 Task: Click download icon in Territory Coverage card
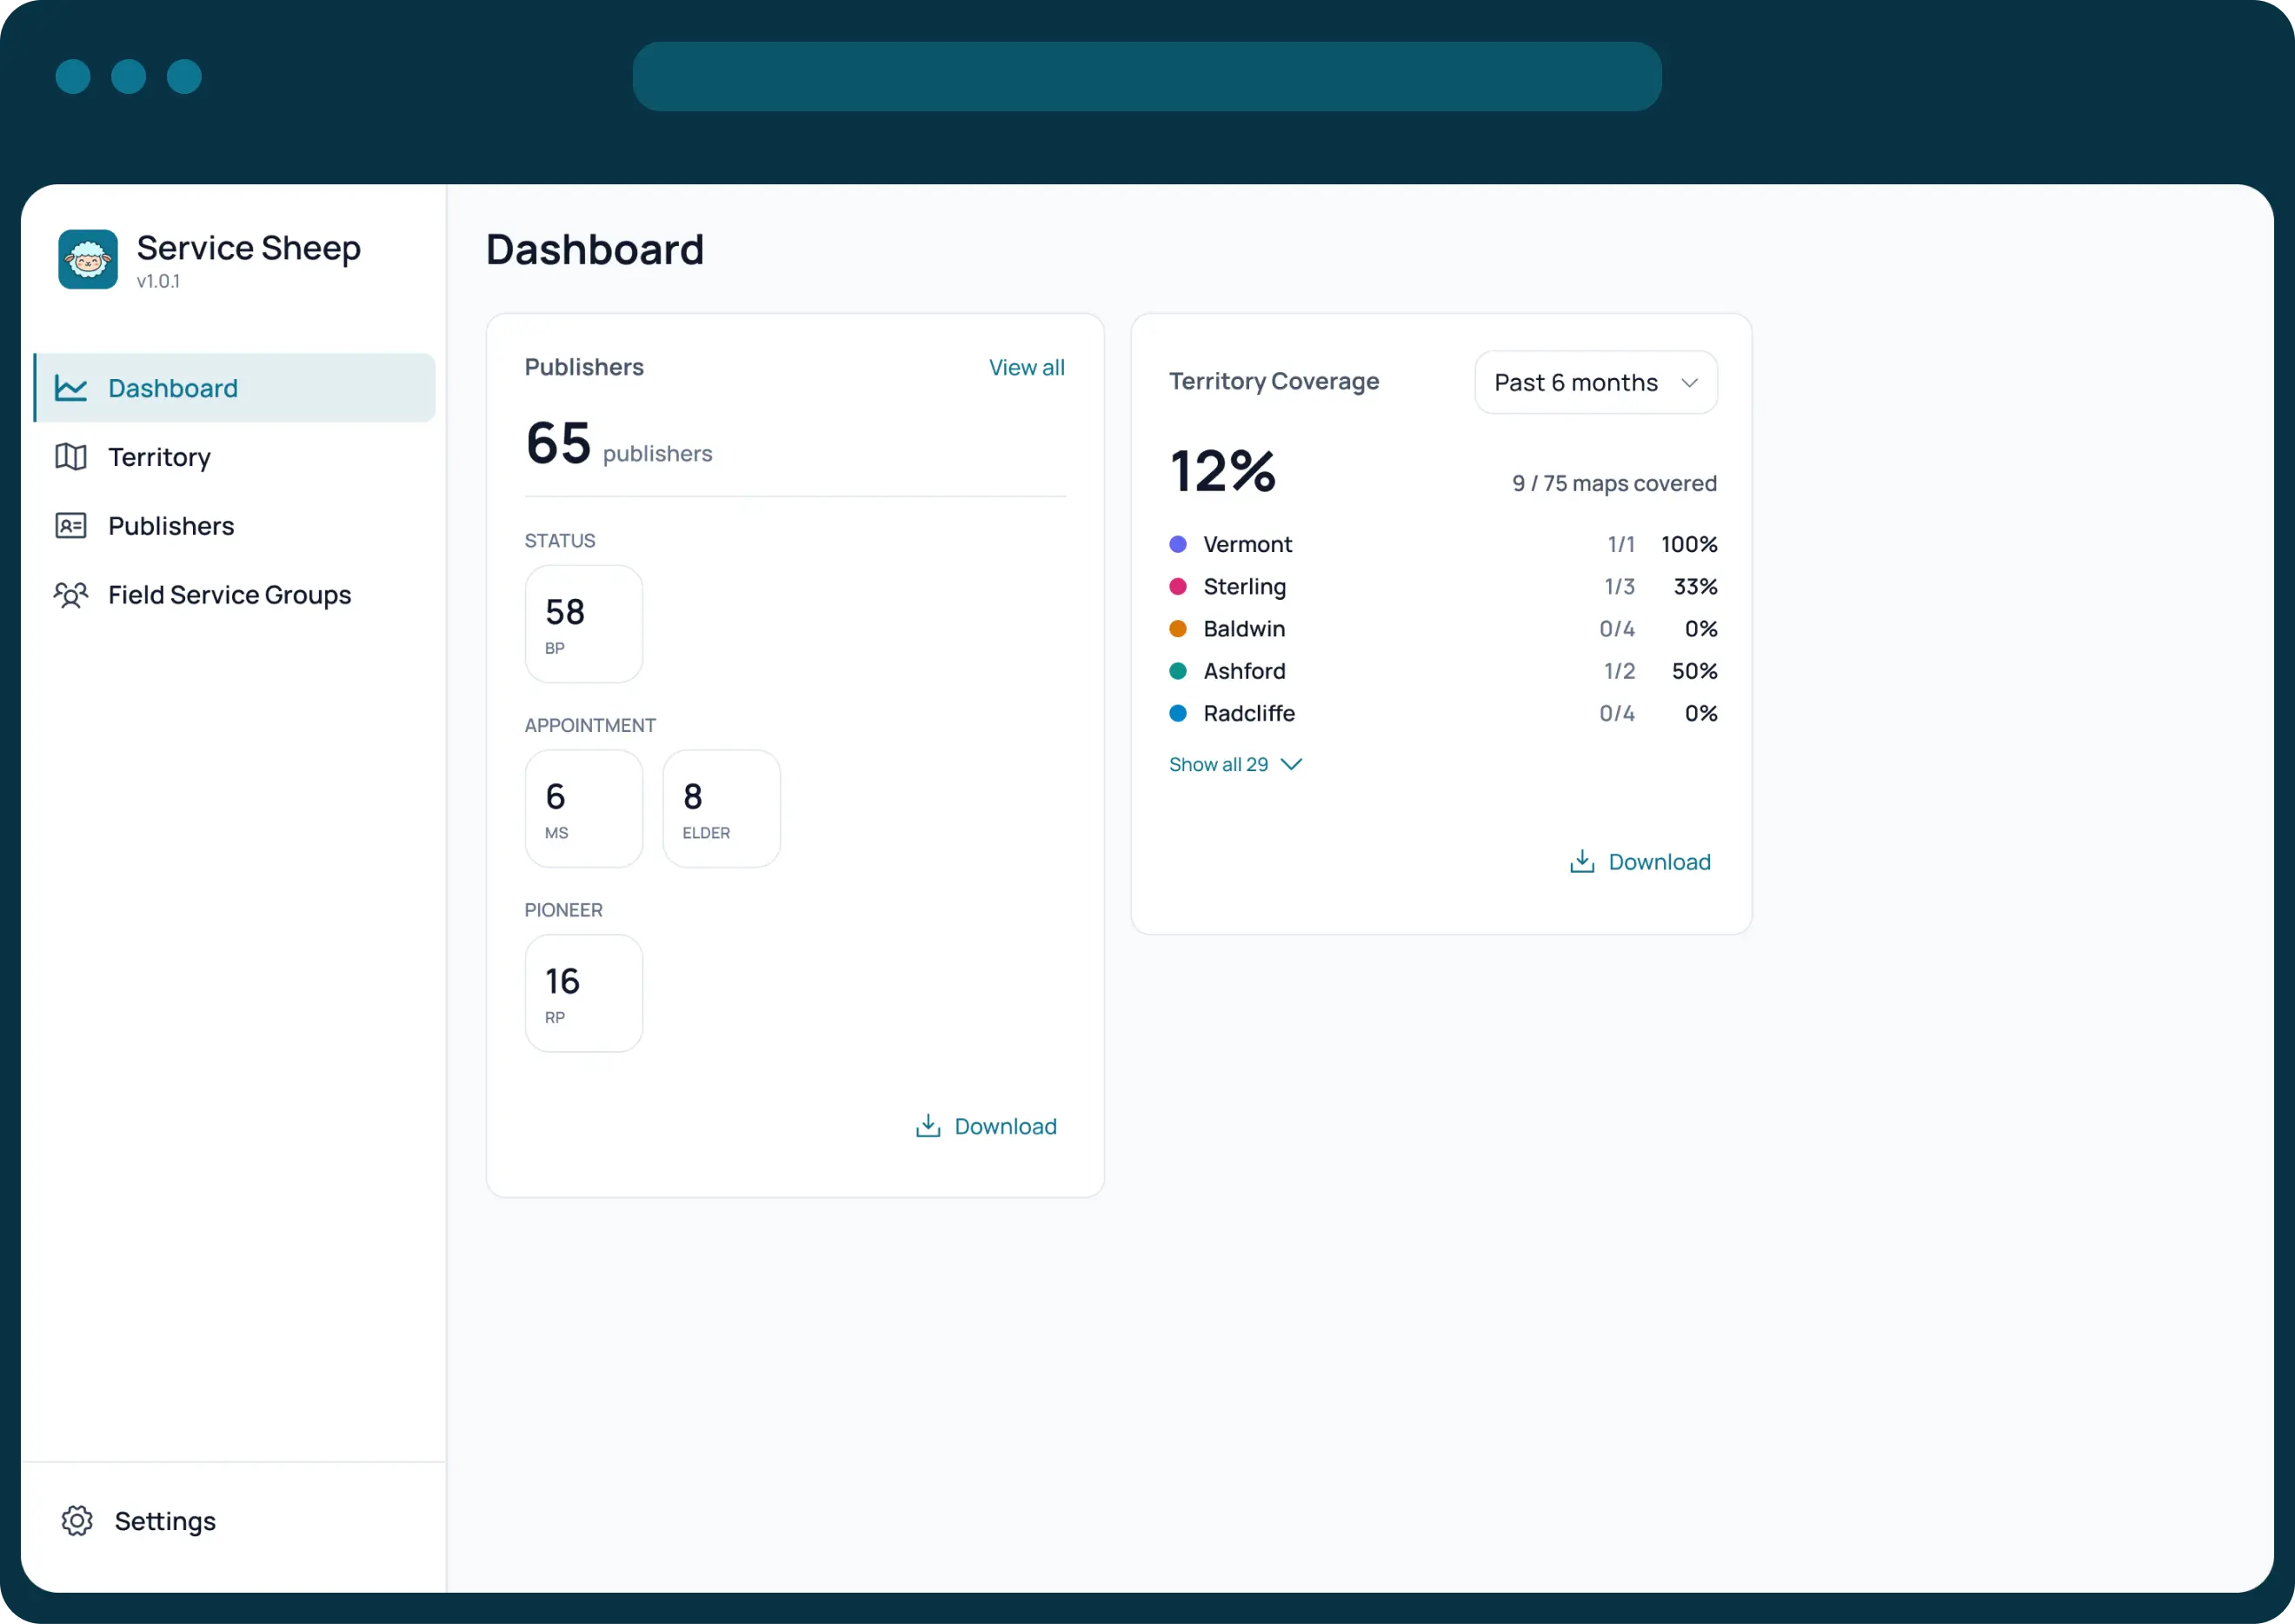[x=1582, y=862]
